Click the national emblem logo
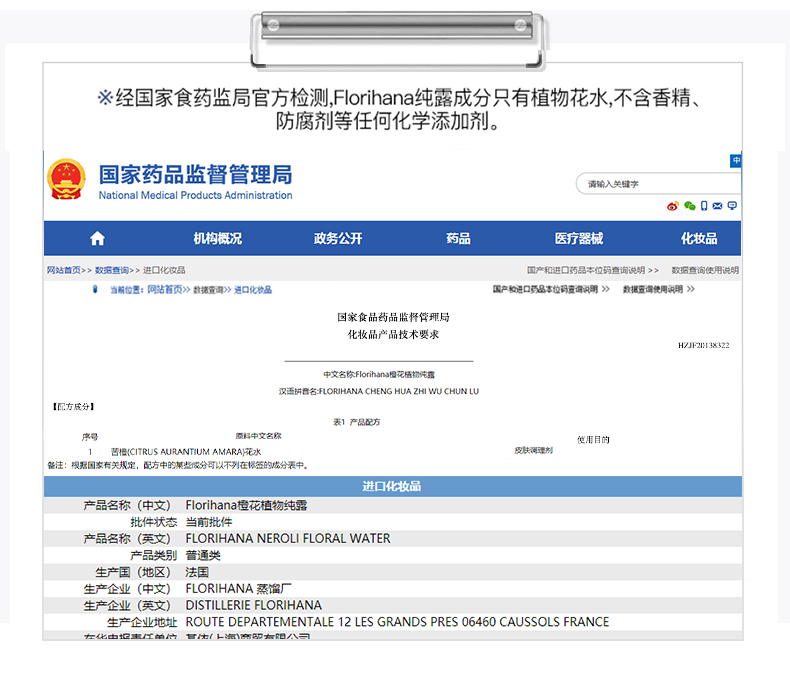The height and width of the screenshot is (682, 790). (x=66, y=179)
